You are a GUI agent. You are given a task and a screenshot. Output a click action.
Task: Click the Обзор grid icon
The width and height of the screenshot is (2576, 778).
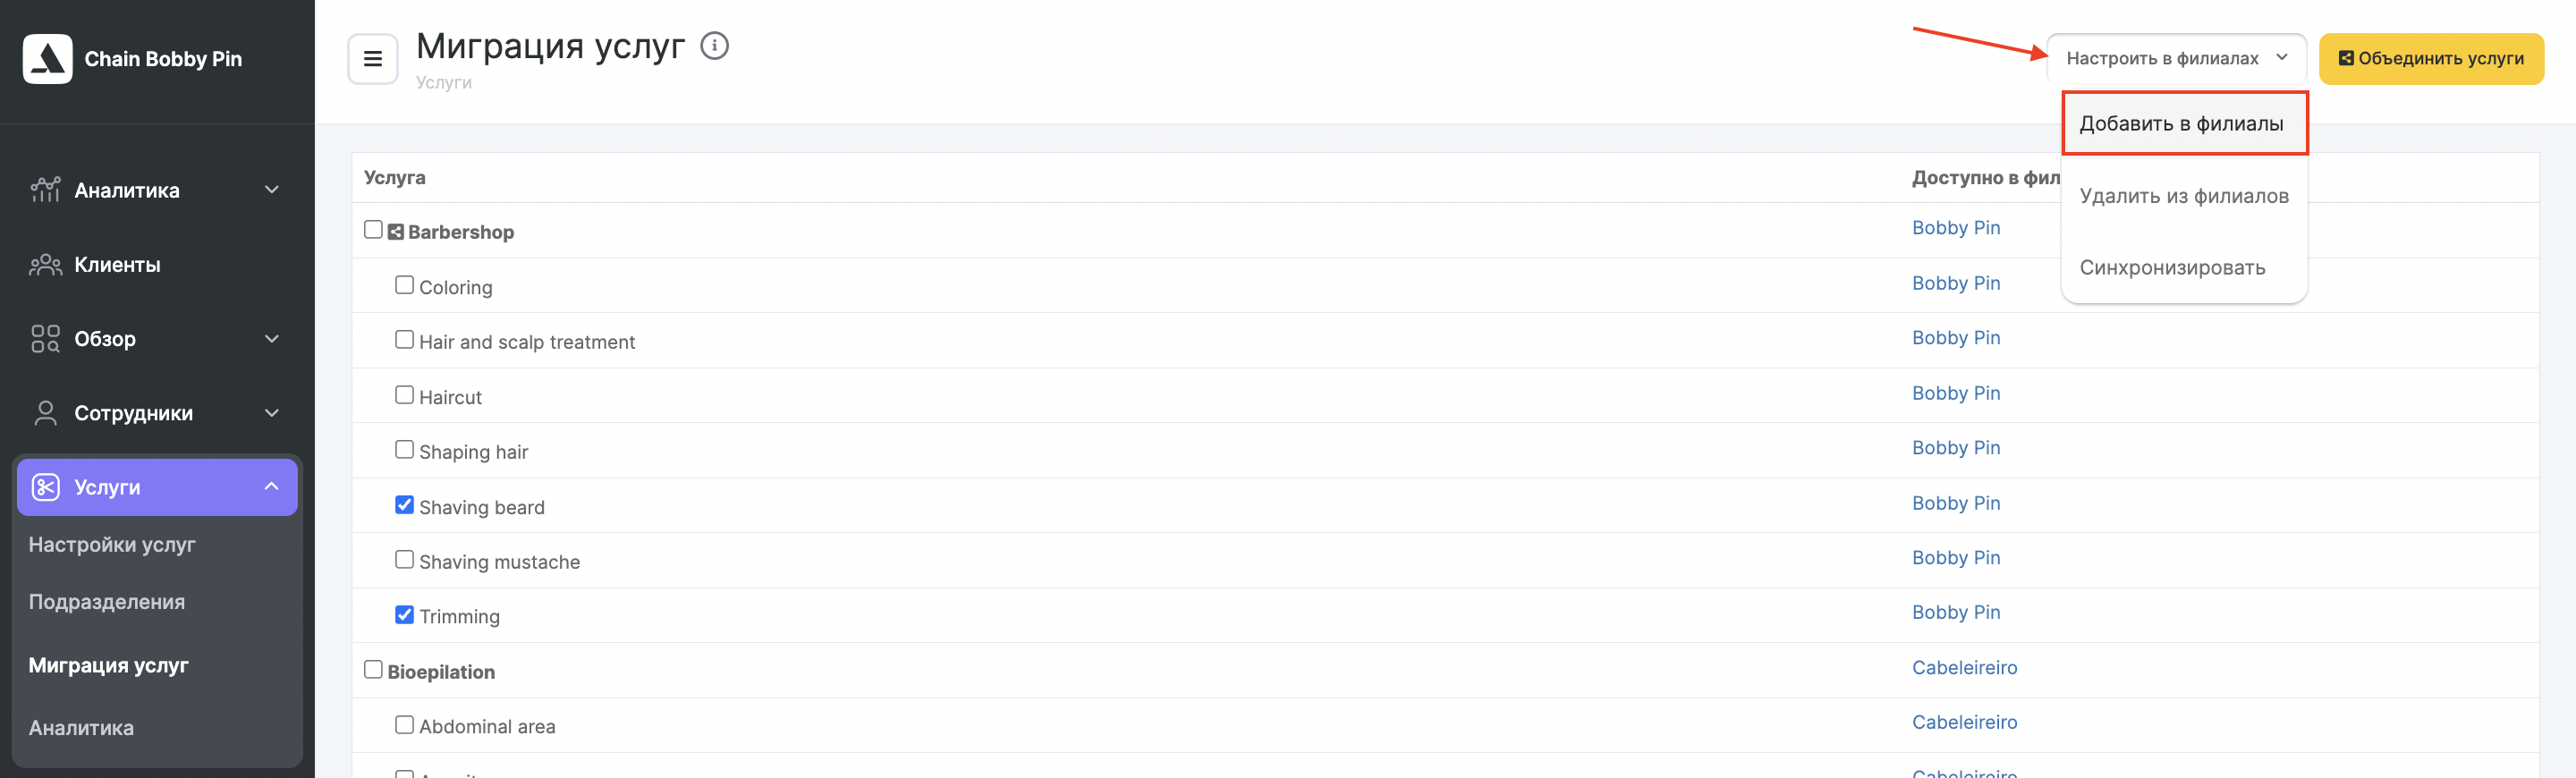(x=45, y=339)
